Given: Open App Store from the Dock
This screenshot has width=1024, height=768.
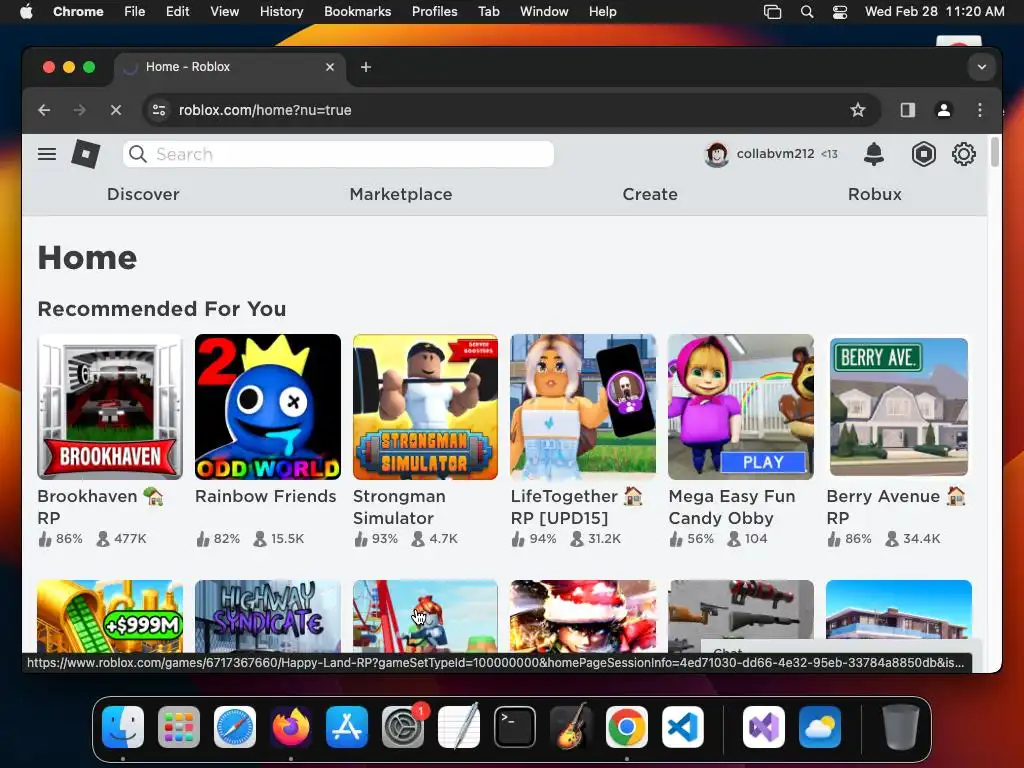Looking at the screenshot, I should click(x=347, y=727).
